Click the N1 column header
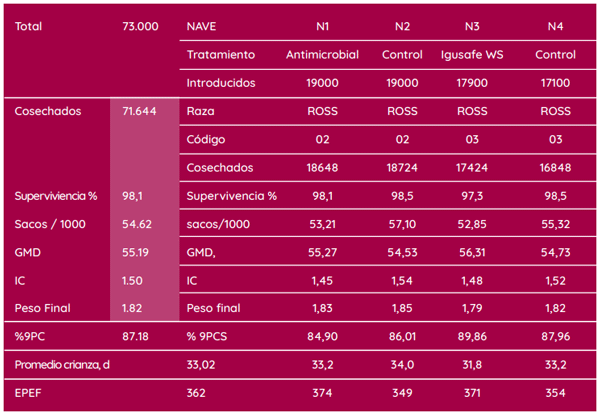Viewport: 600px width, 415px height. [322, 25]
